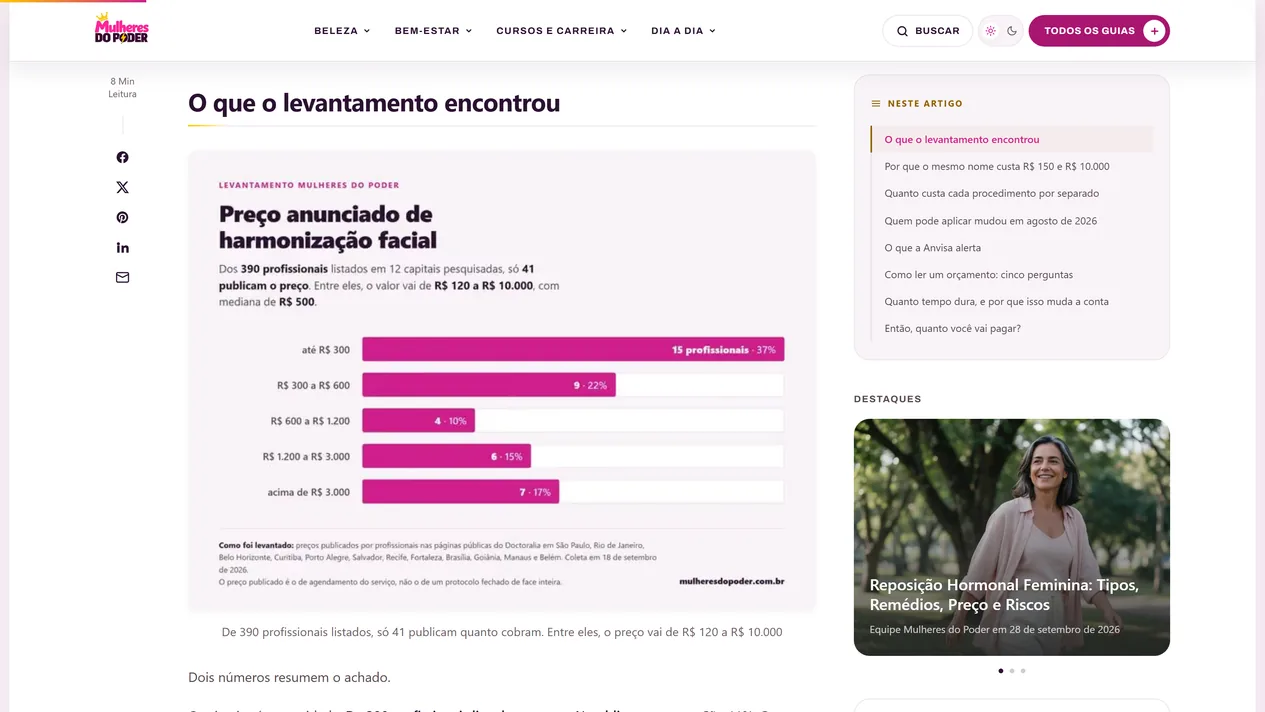Click the 'até R$ 300' chart bar

pyautogui.click(x=573, y=349)
